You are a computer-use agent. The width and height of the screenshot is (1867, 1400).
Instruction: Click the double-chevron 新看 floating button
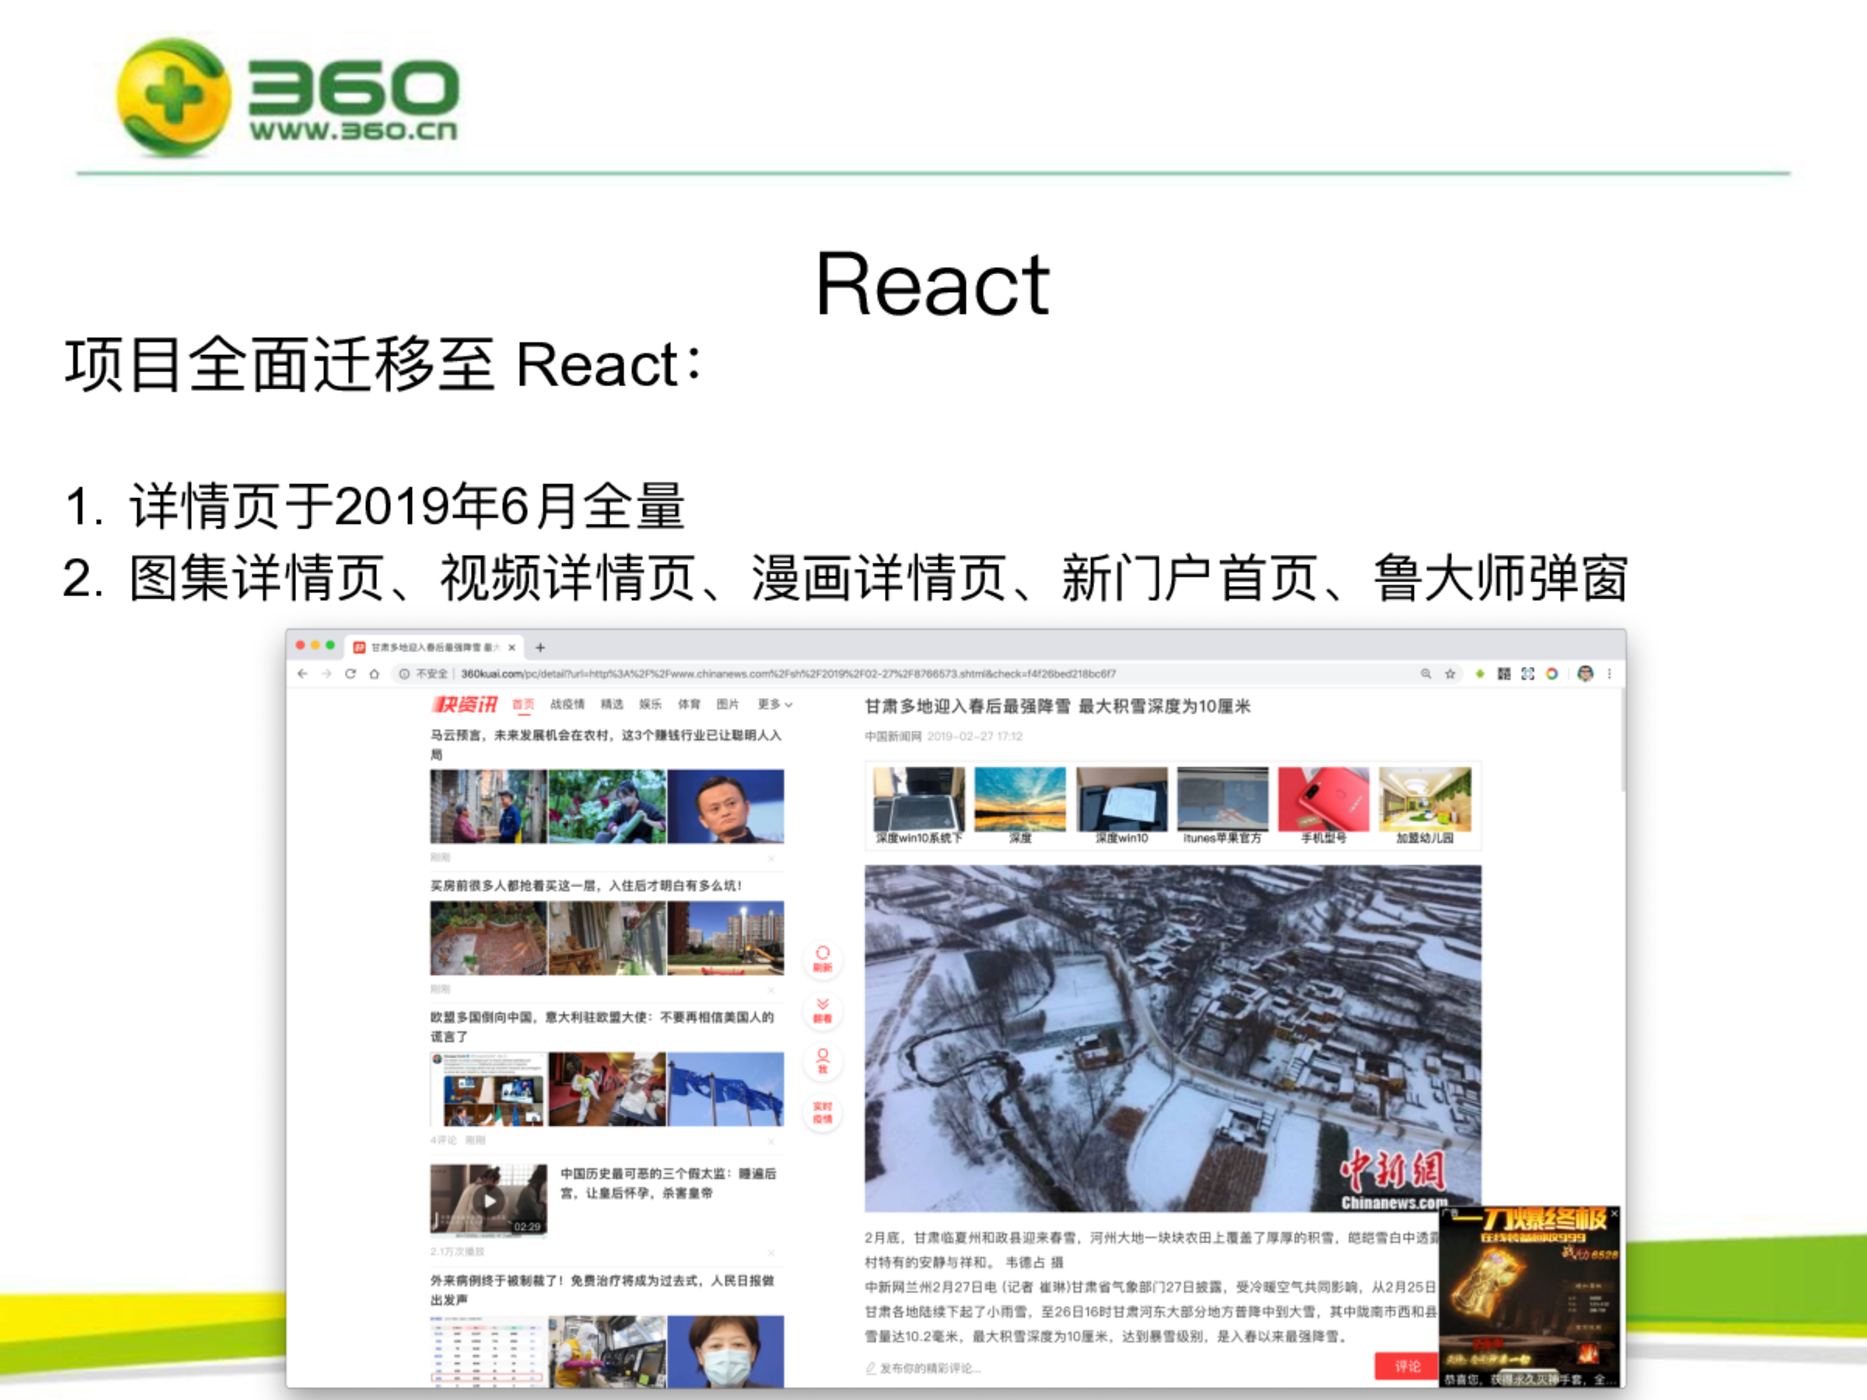pos(822,1010)
